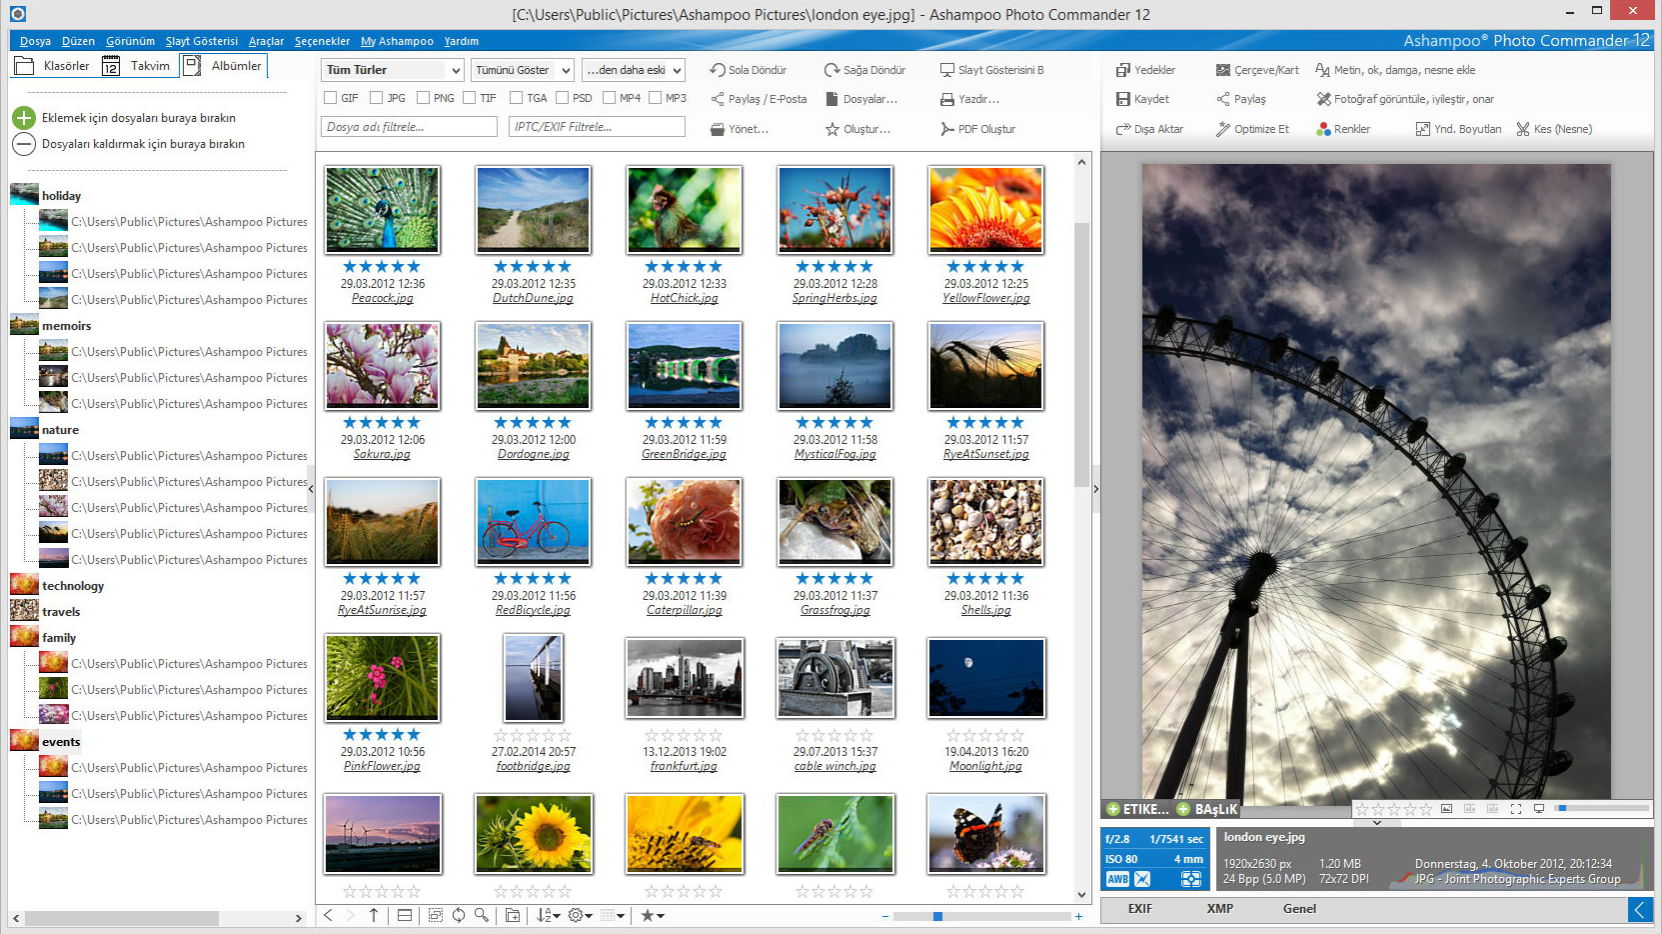1662x934 pixels.
Task: Enable the JPG file type checkbox
Action: pos(376,98)
